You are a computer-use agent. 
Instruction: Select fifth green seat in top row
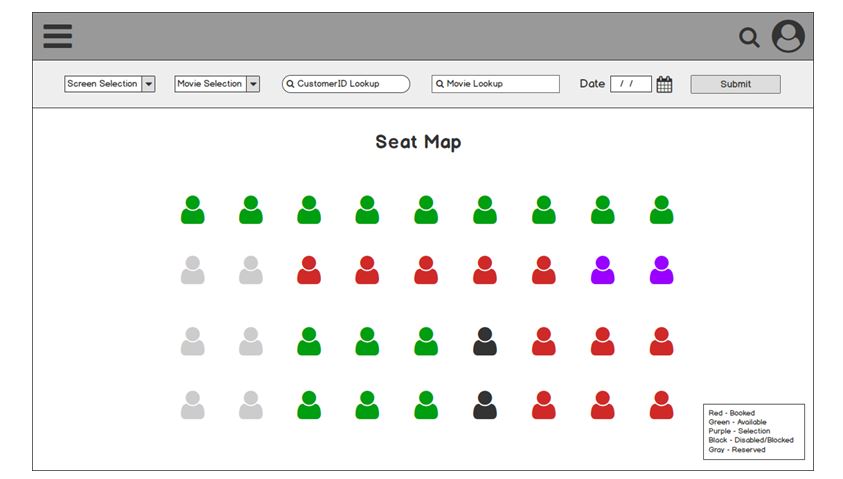coord(426,210)
